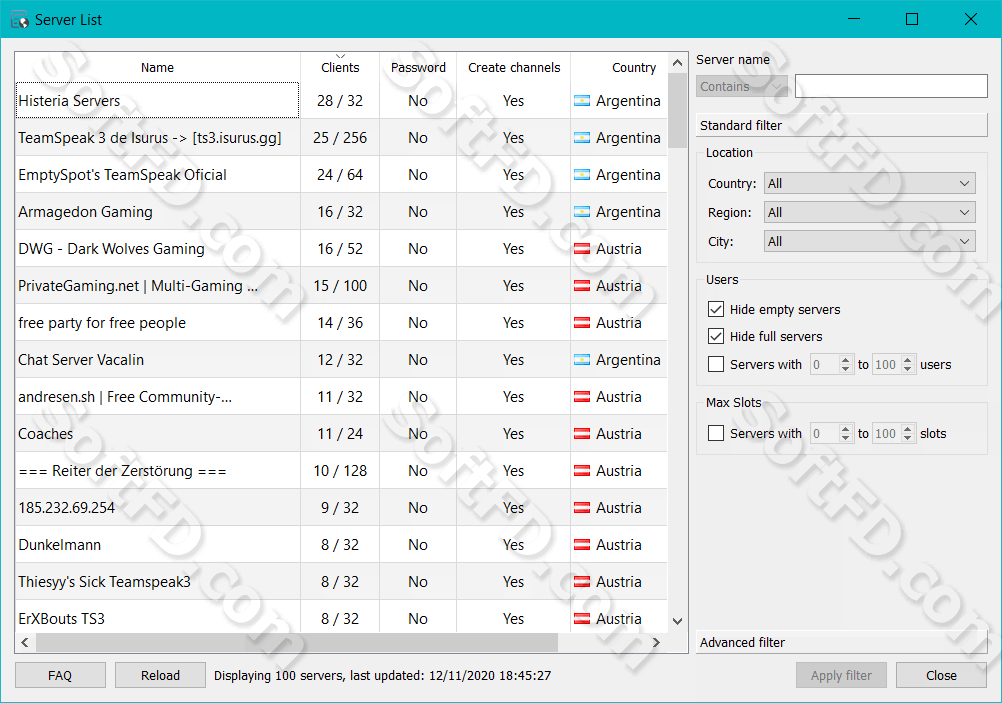Viewport: 1002px width, 703px height.
Task: Sort by the Create channels column header
Action: (x=514, y=67)
